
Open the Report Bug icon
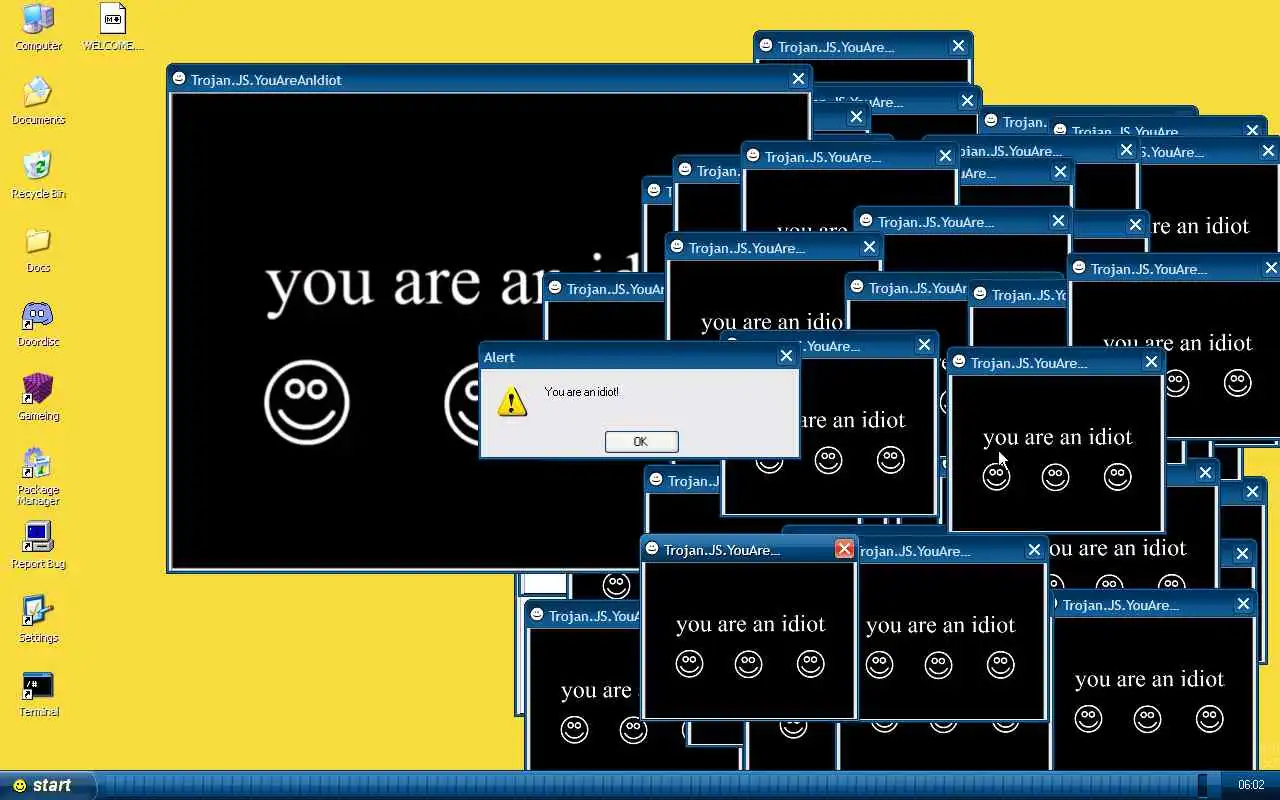(x=38, y=545)
